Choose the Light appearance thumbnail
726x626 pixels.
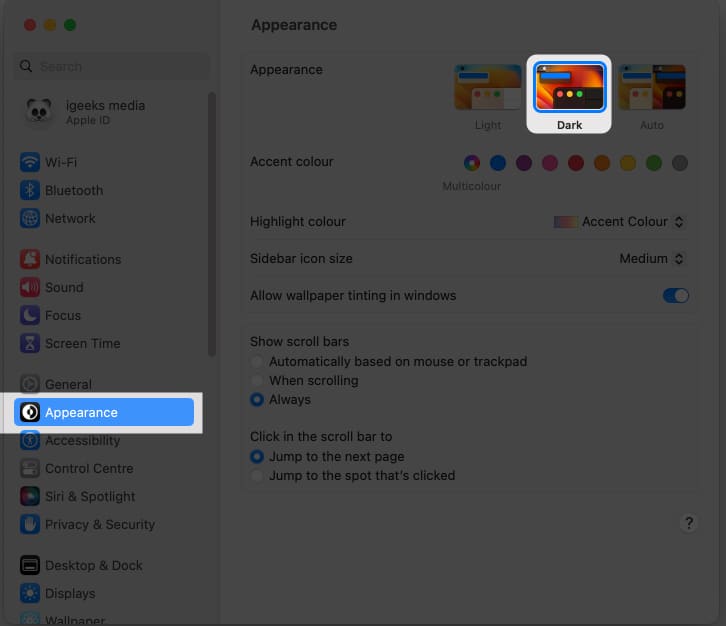tap(488, 87)
